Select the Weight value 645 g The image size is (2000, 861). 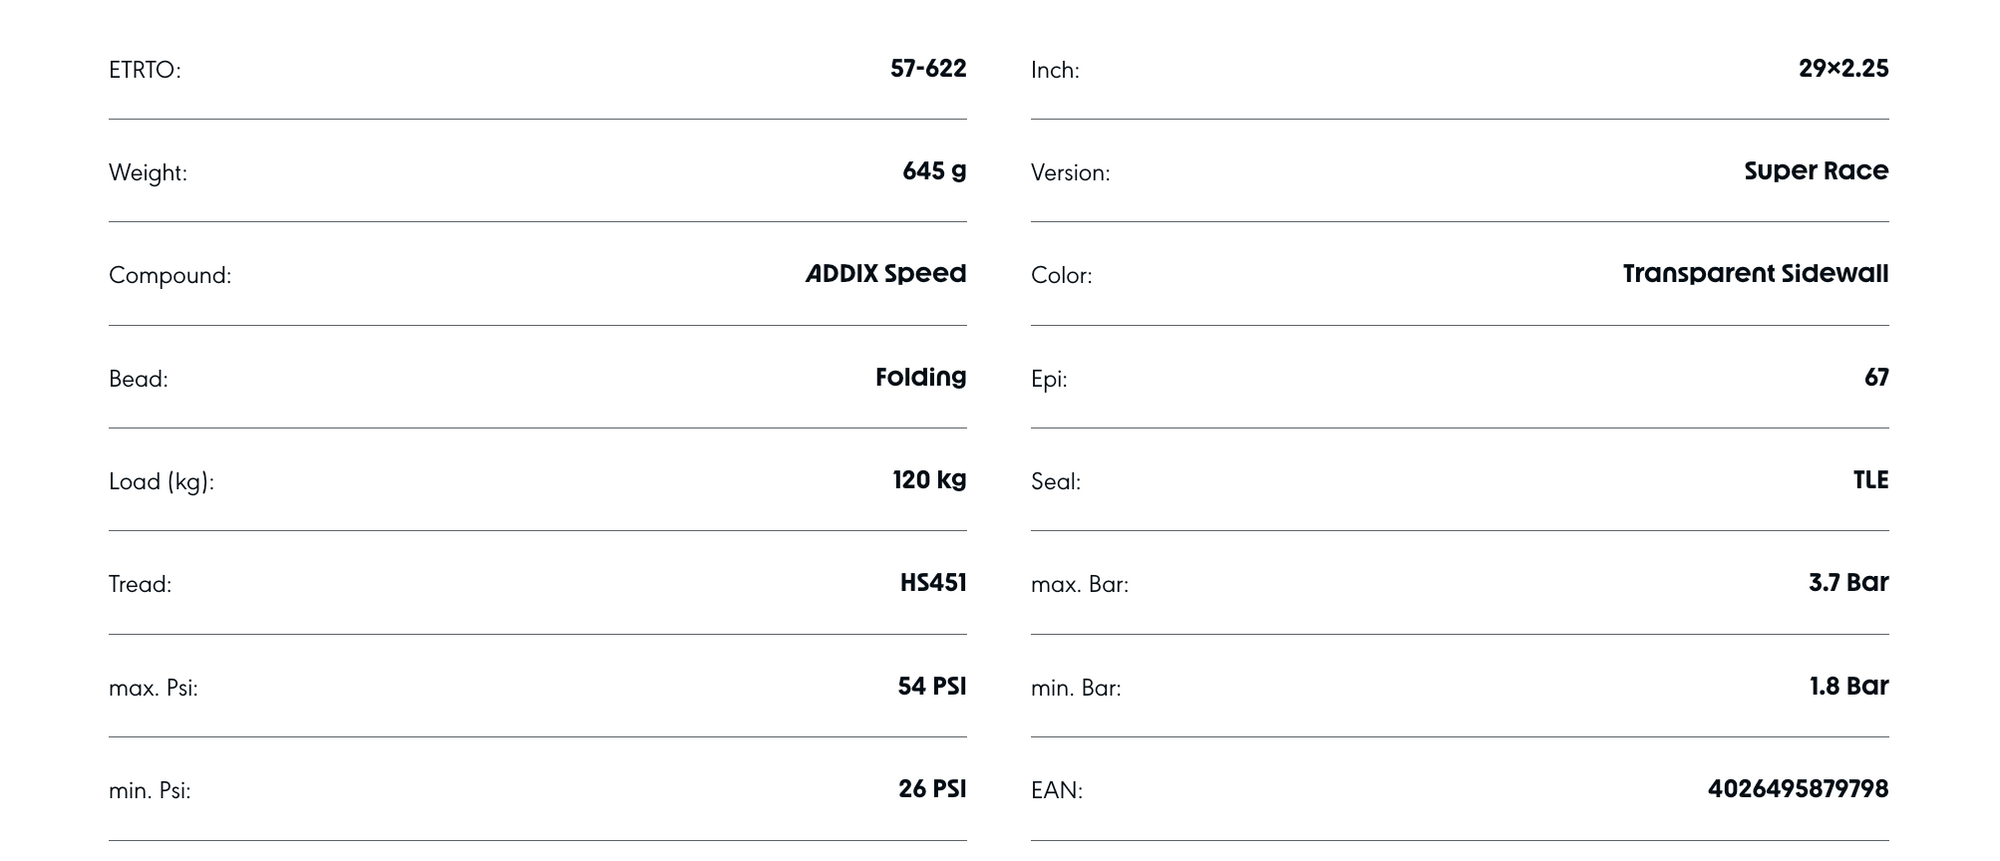pyautogui.click(x=934, y=172)
